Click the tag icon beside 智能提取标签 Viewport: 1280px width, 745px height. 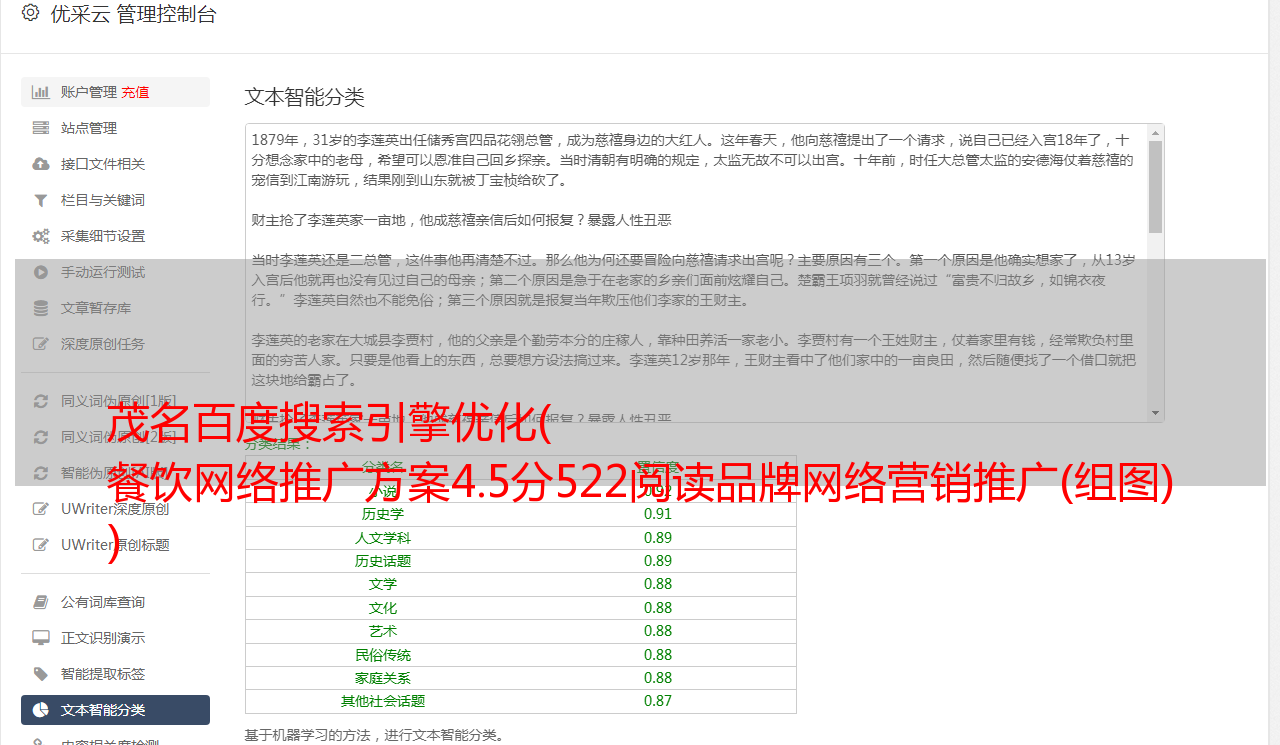(41, 674)
